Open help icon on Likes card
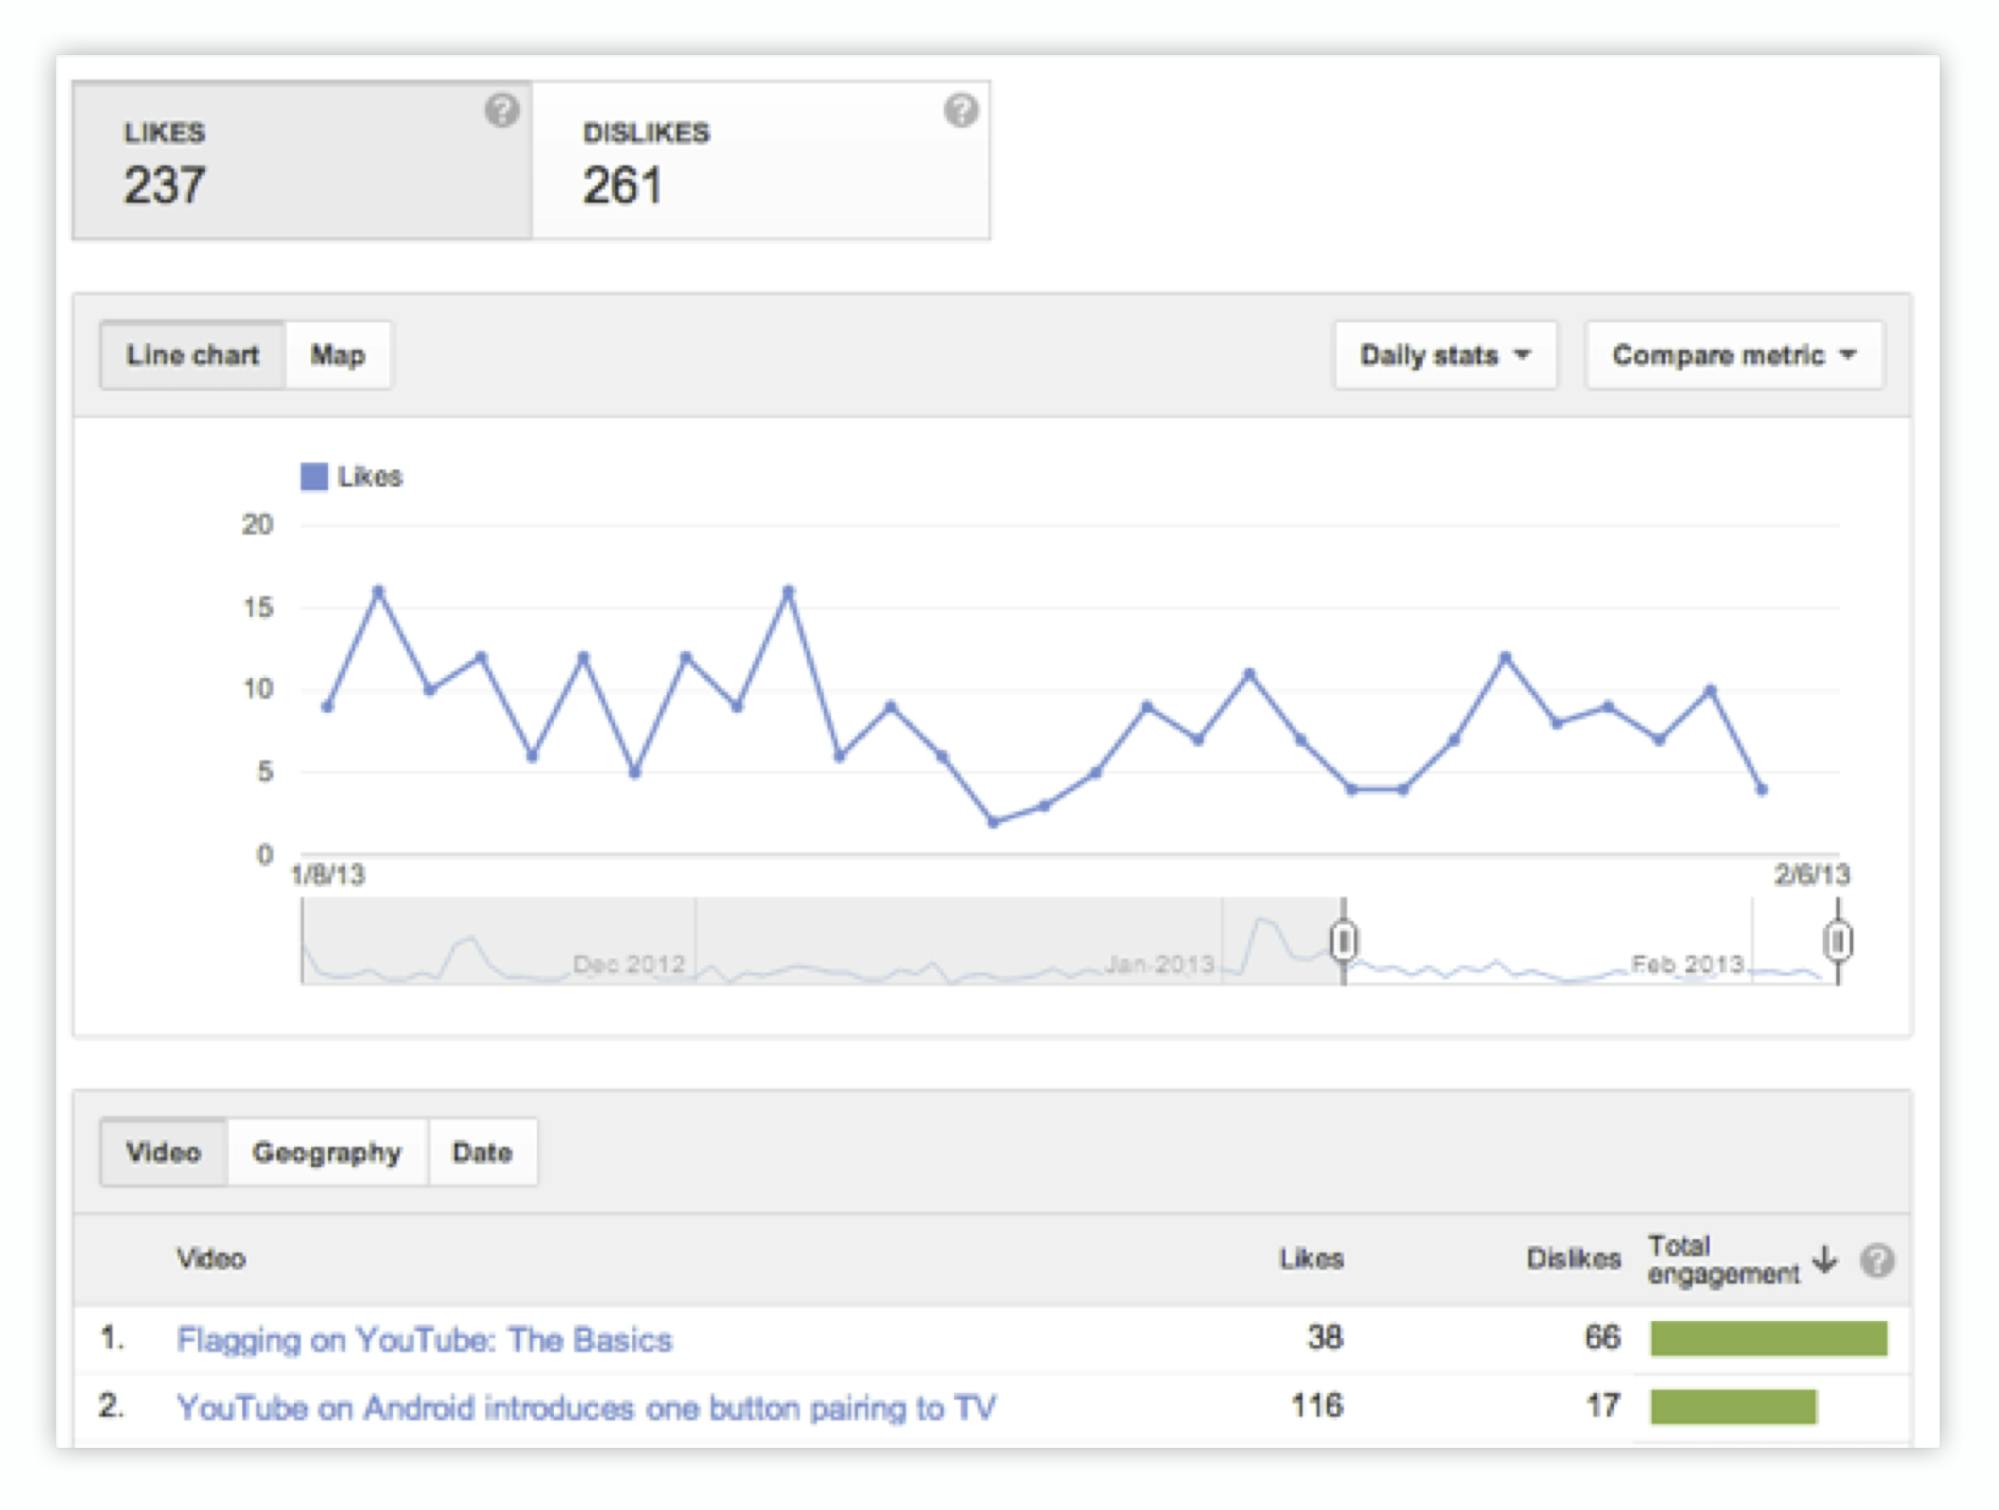1999x1510 pixels. (x=502, y=110)
